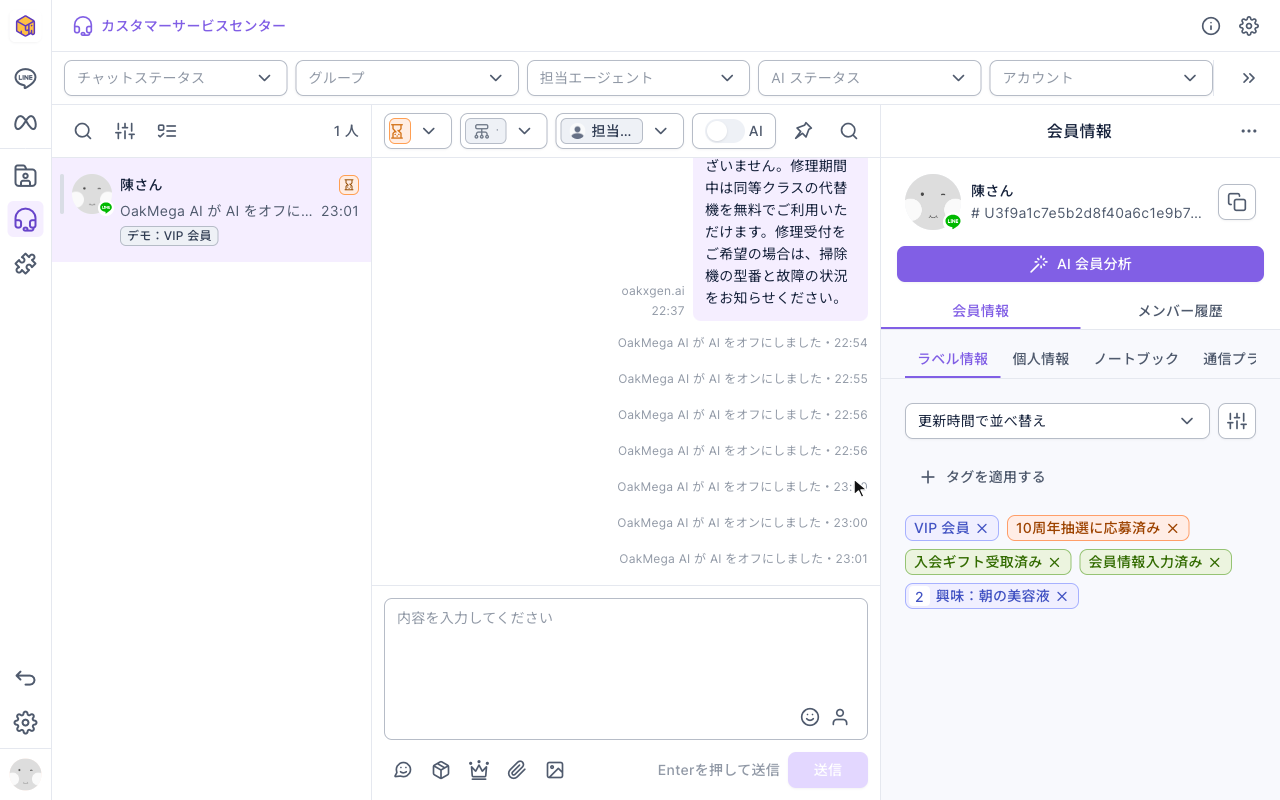The width and height of the screenshot is (1280, 800).
Task: Remove the 10周年抽選に応募済み tag
Action: 1173,528
